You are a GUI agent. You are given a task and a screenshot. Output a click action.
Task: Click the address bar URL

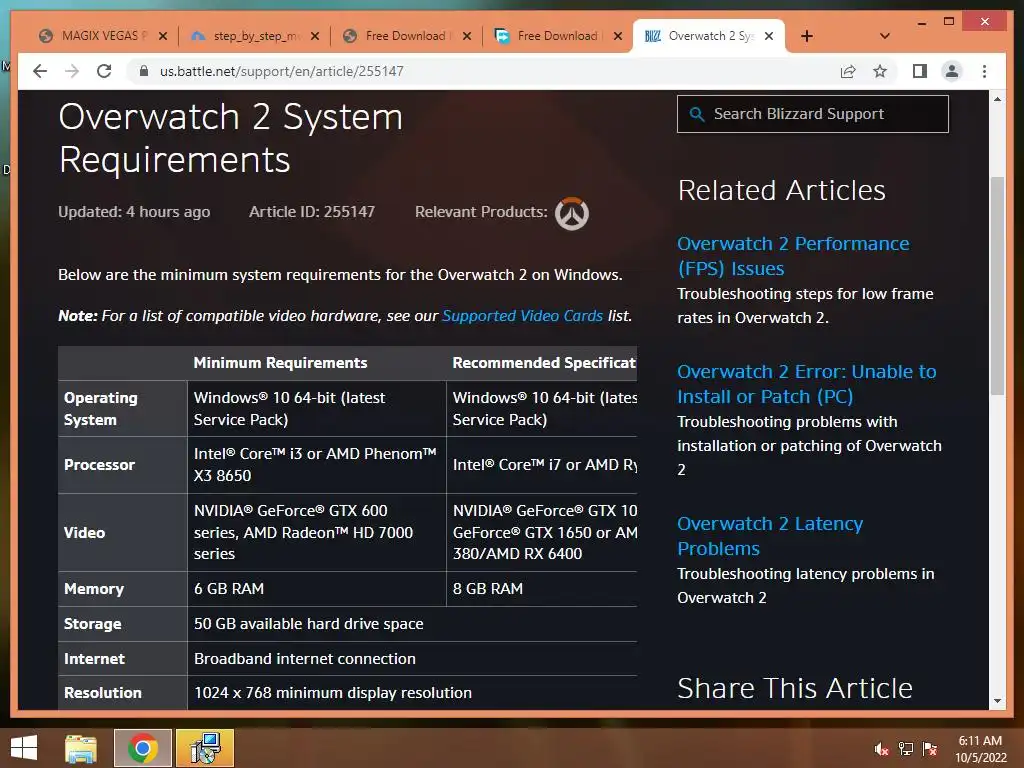281,71
